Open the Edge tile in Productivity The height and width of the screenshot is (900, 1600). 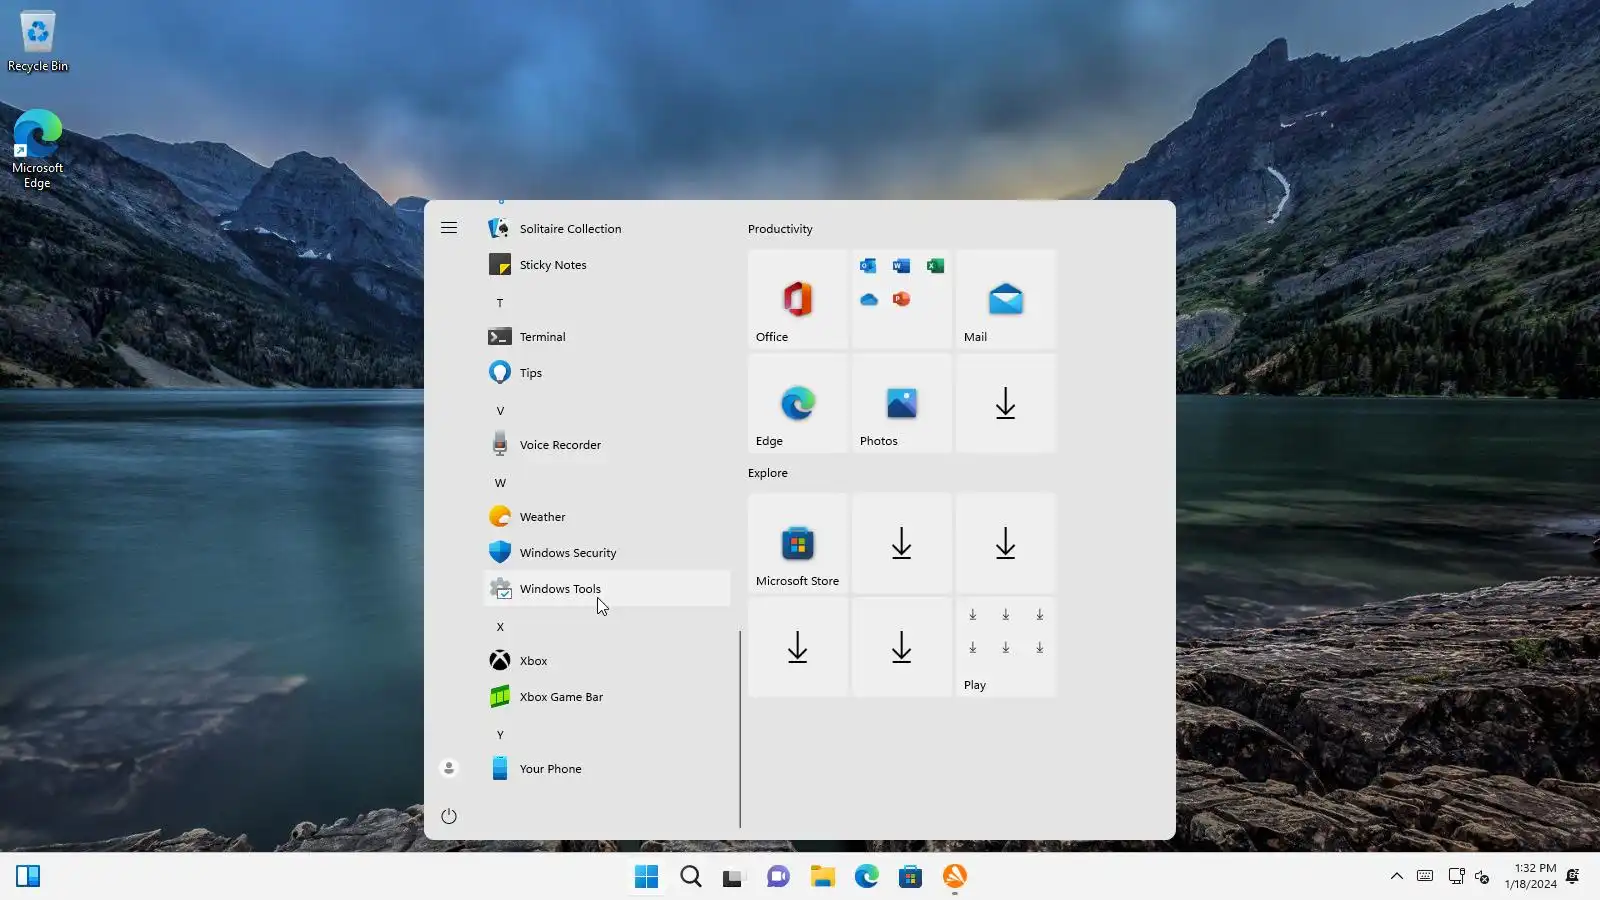(798, 403)
